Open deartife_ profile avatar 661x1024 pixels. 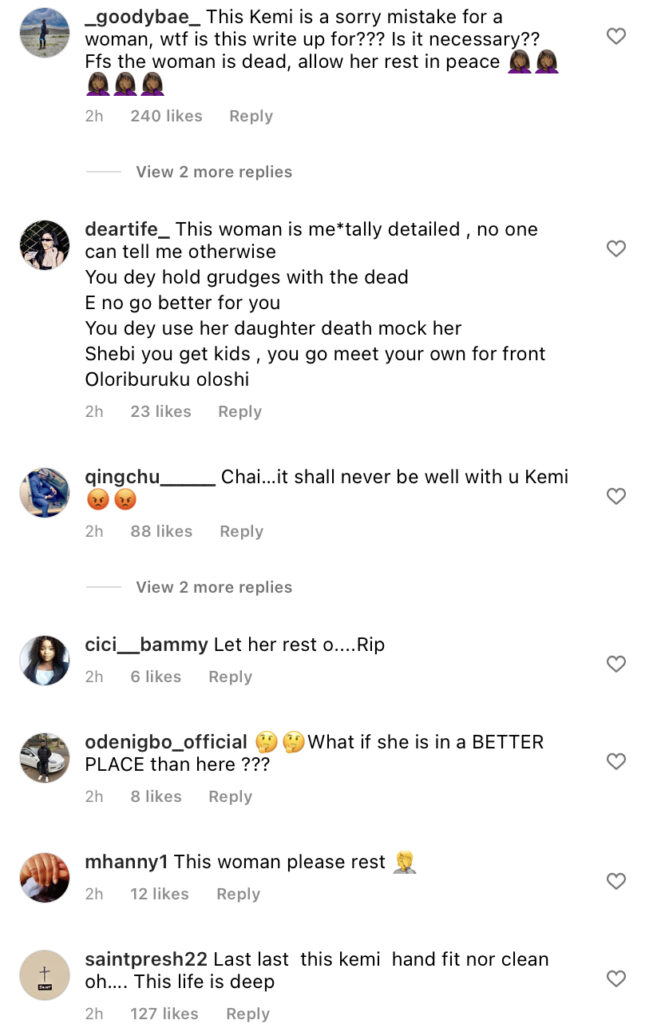(45, 245)
